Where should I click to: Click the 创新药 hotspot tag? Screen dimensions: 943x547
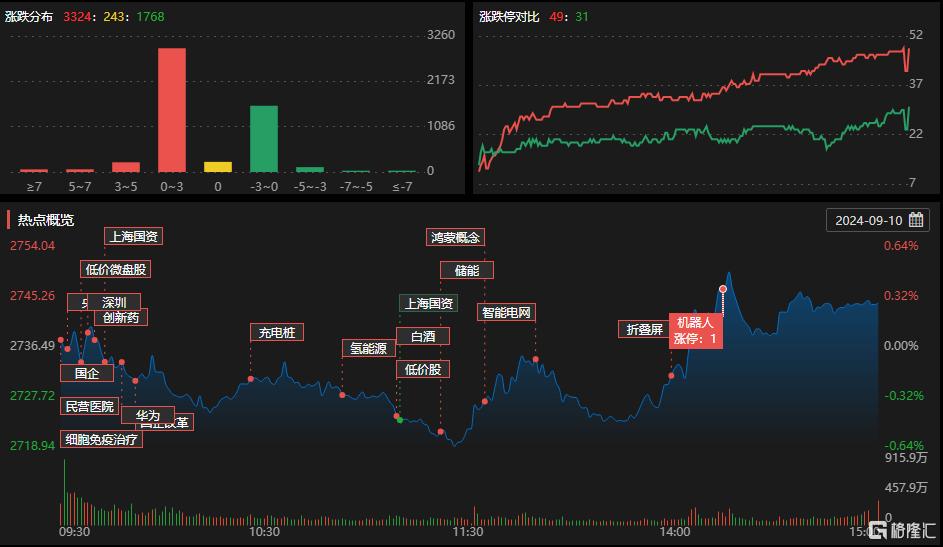121,317
